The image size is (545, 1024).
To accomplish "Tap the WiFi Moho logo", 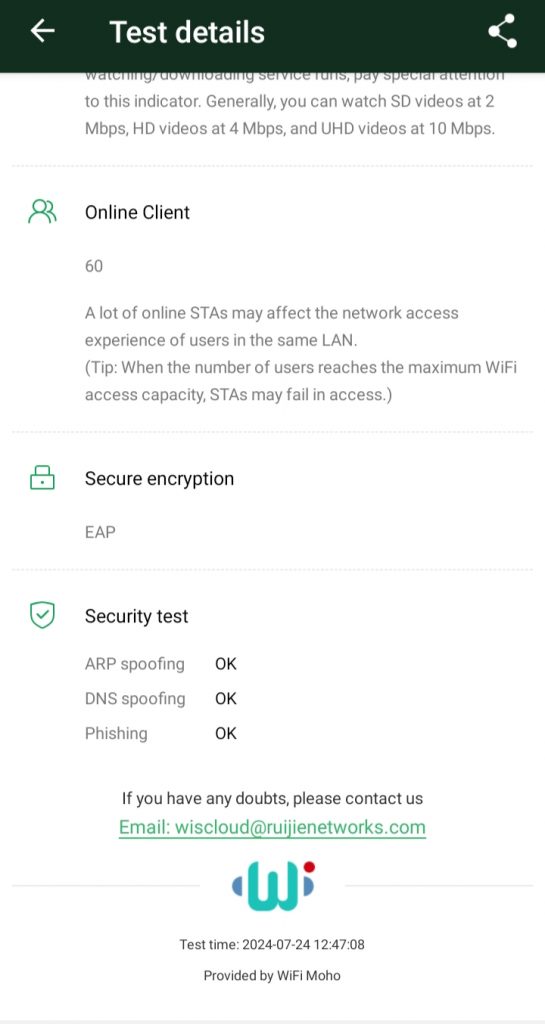I will click(x=273, y=886).
